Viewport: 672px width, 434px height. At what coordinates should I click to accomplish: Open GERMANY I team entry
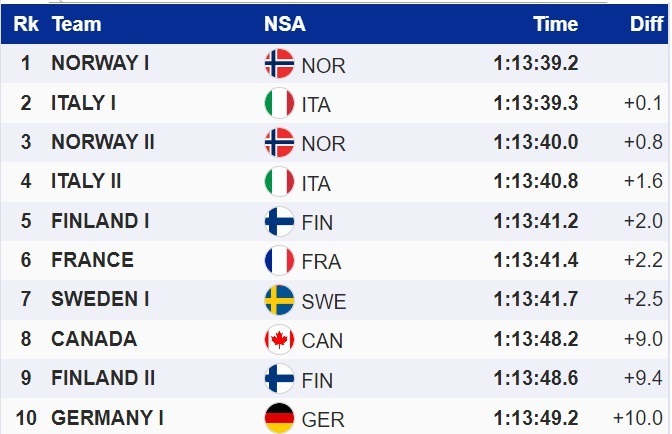[107, 417]
